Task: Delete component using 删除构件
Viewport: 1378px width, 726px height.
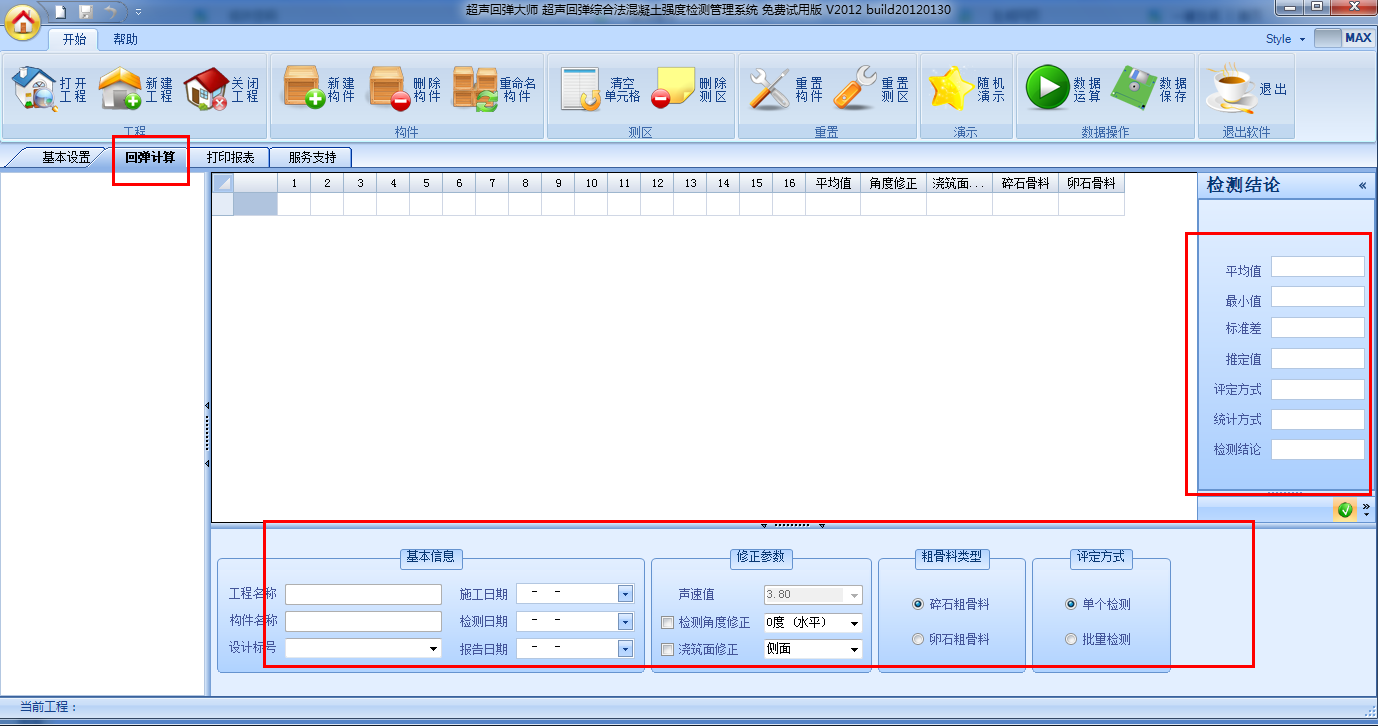Action: point(404,90)
